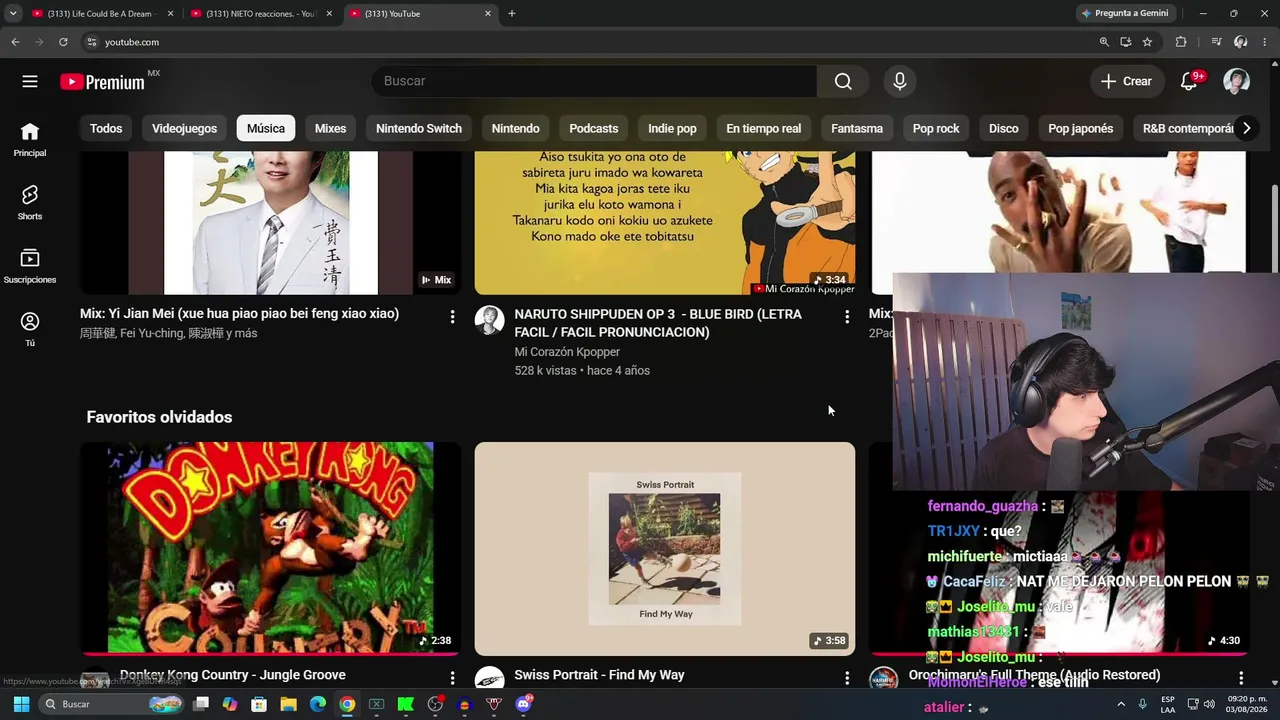Open the Chrome three-dot menu
This screenshot has width=1280, height=720.
pos(1265,42)
